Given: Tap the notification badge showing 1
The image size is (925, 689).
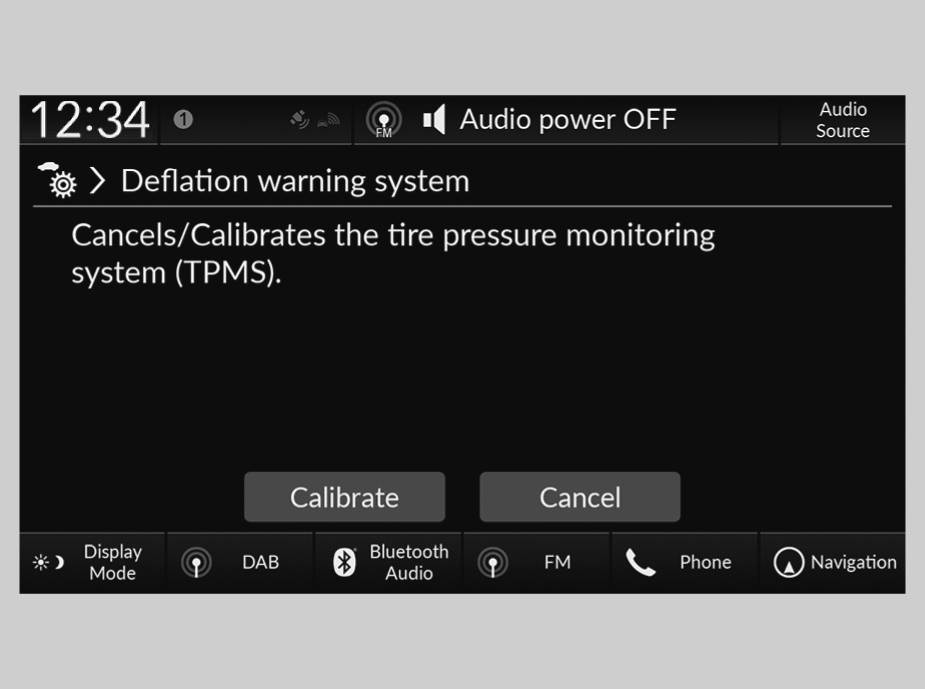Looking at the screenshot, I should coord(183,120).
